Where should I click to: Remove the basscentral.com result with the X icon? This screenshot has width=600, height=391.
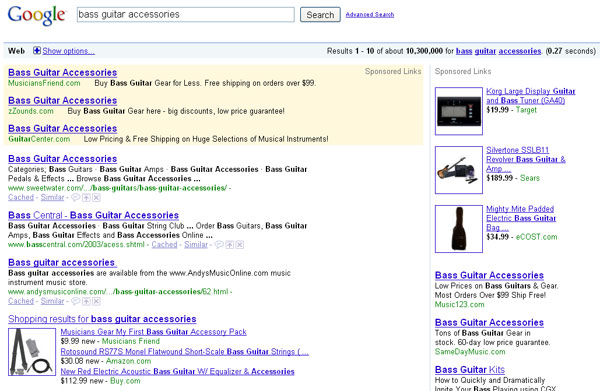[240, 244]
